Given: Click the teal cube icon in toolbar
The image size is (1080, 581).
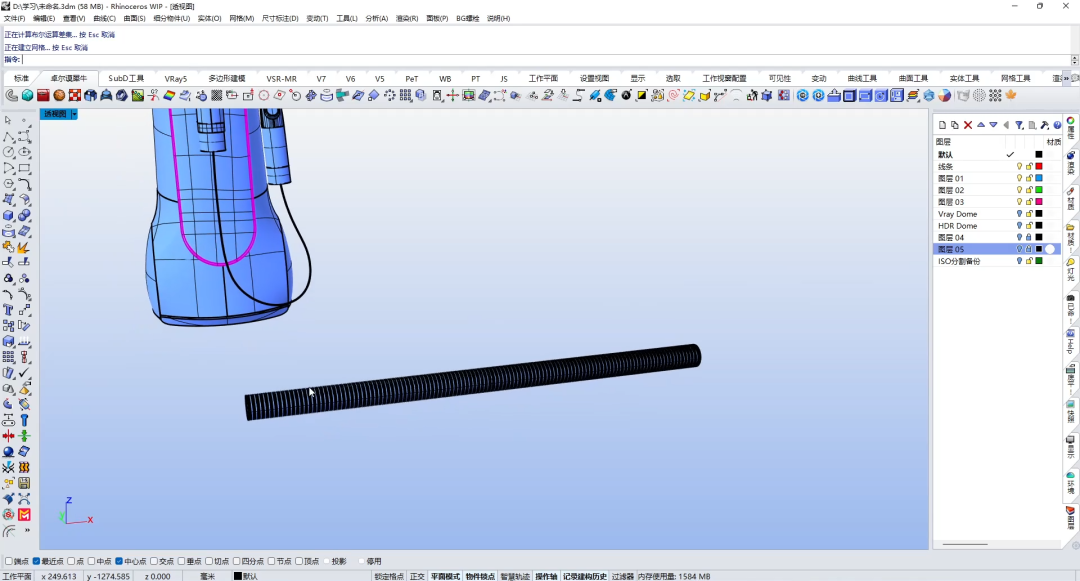Looking at the screenshot, I should [27, 95].
